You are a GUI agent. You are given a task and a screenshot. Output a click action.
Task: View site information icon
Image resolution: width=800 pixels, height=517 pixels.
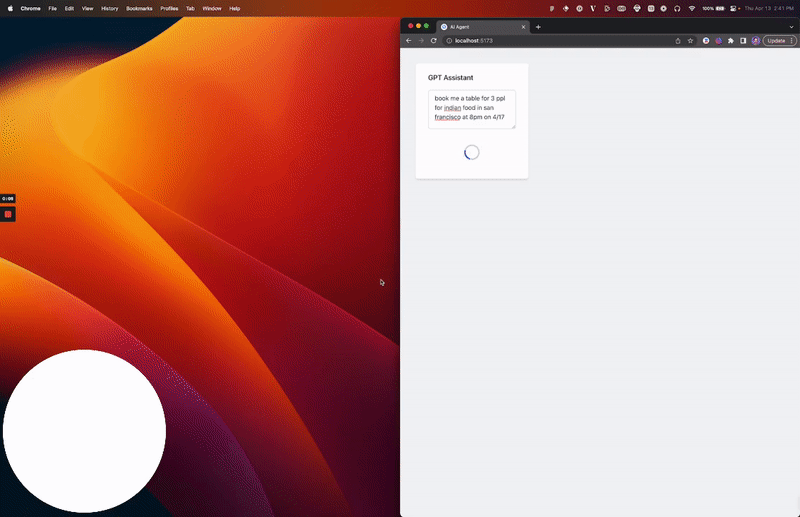point(449,40)
